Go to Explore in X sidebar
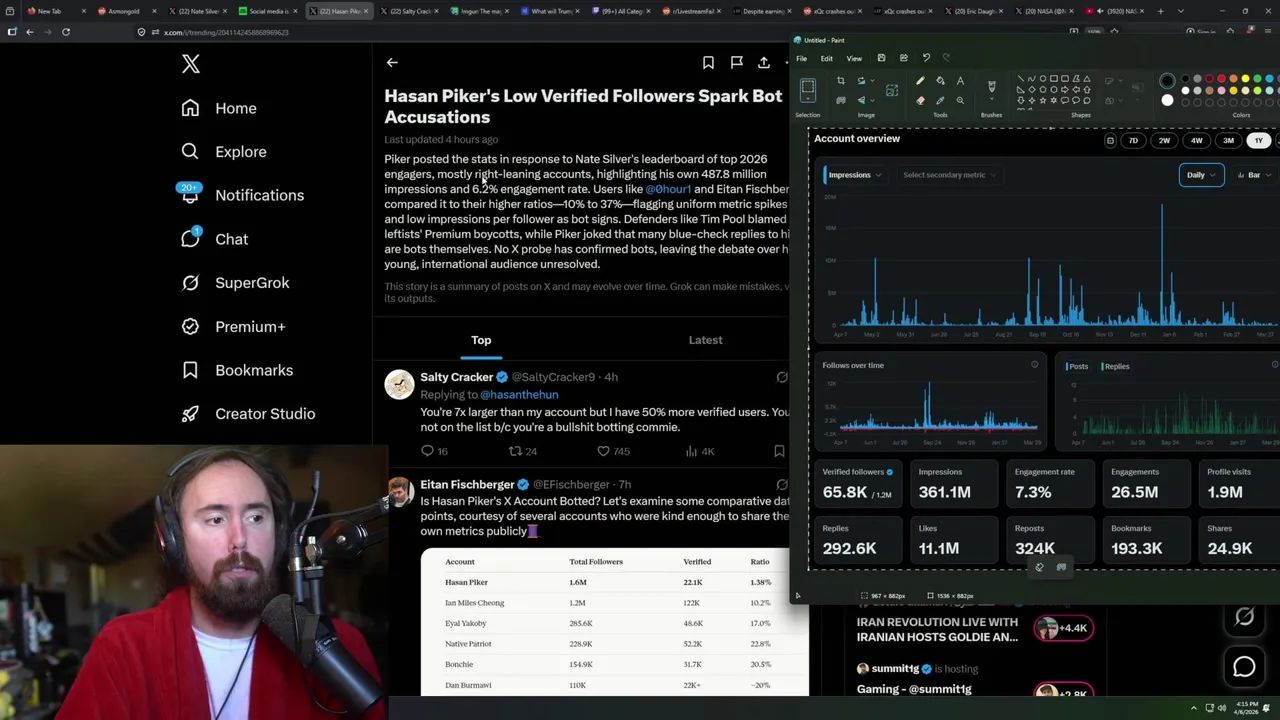Viewport: 1280px width, 720px height. click(240, 152)
